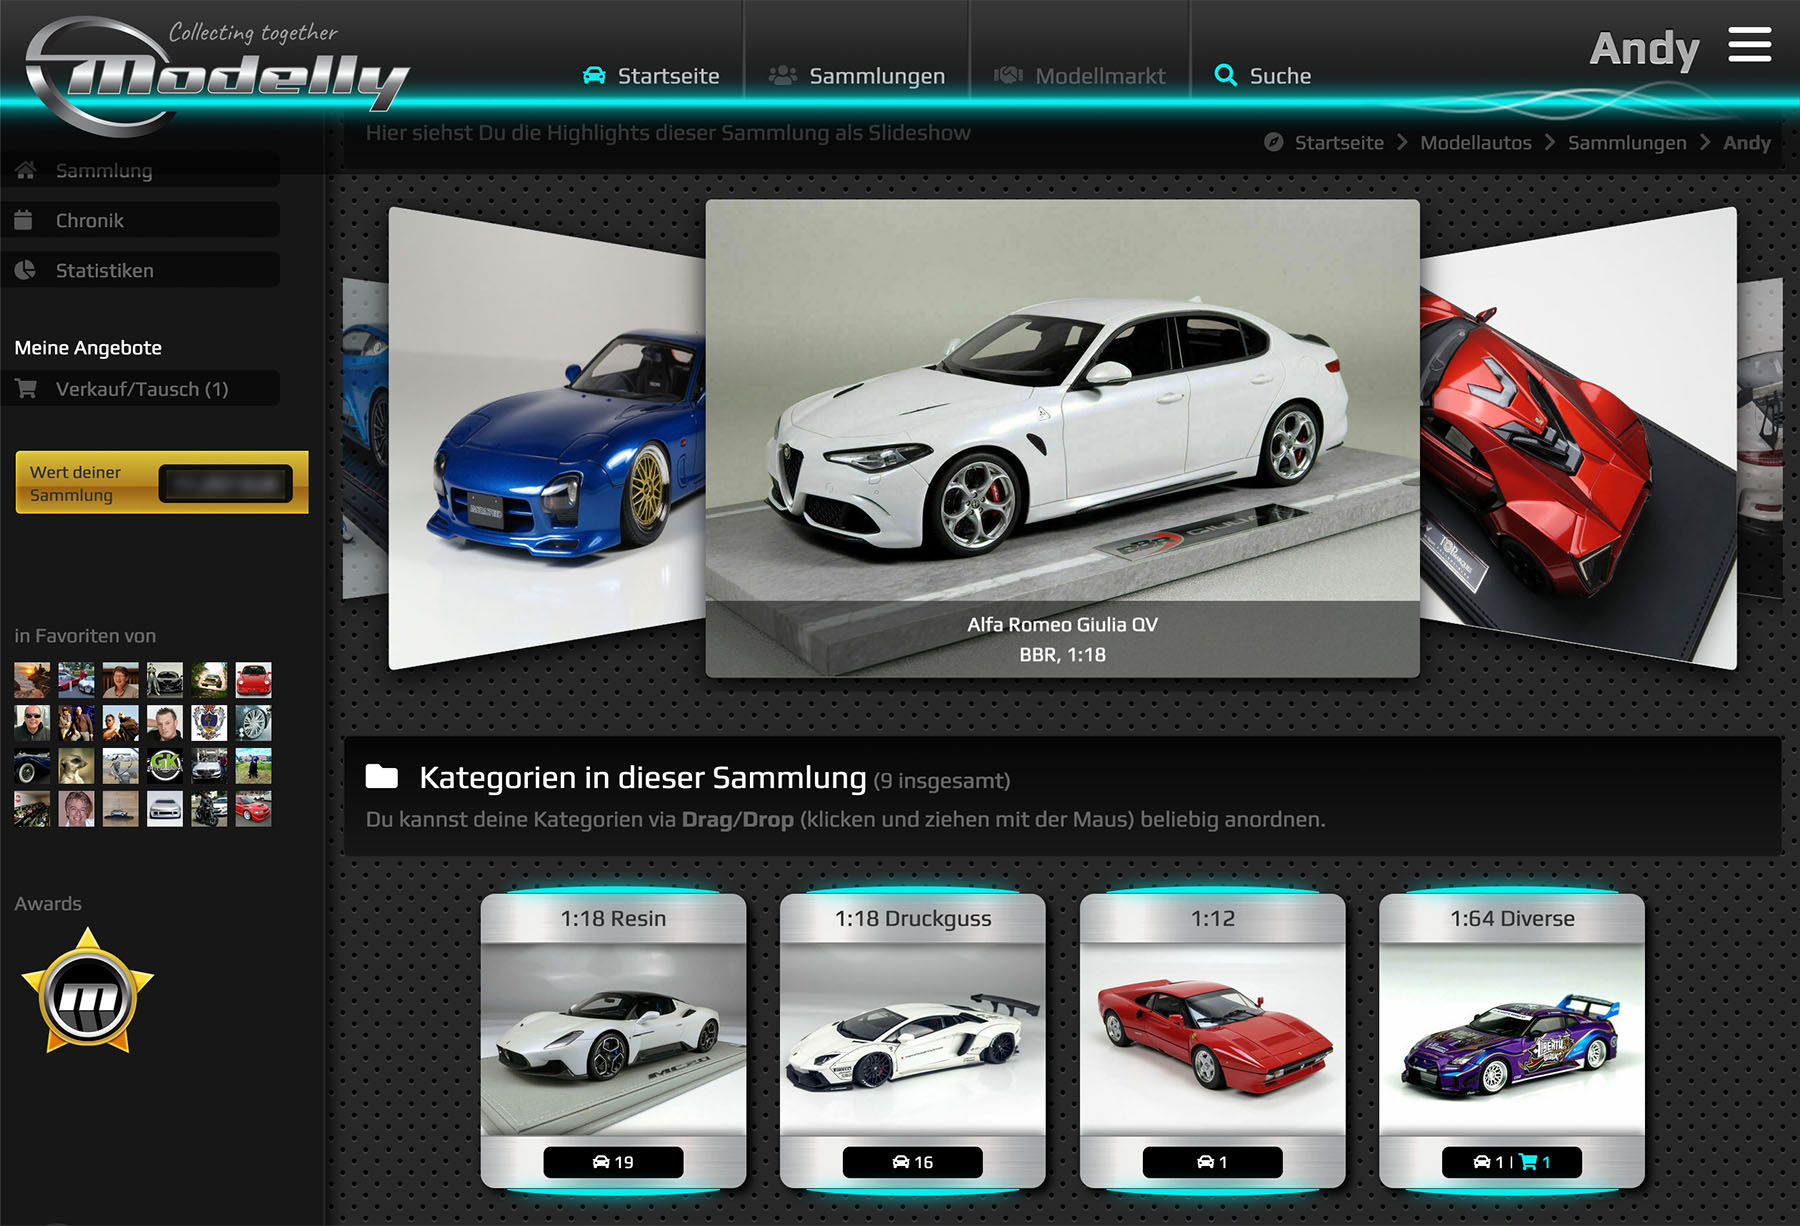The height and width of the screenshot is (1226, 1800).
Task: Click Sammlungen in the breadcrumb trail
Action: (x=1626, y=143)
